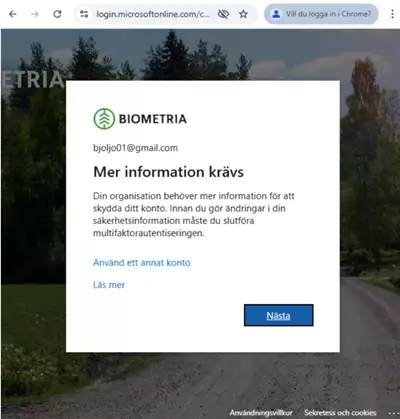This screenshot has width=400, height=419.
Task: Open the 'Sekretess och cookies' footer link
Action: 340,413
